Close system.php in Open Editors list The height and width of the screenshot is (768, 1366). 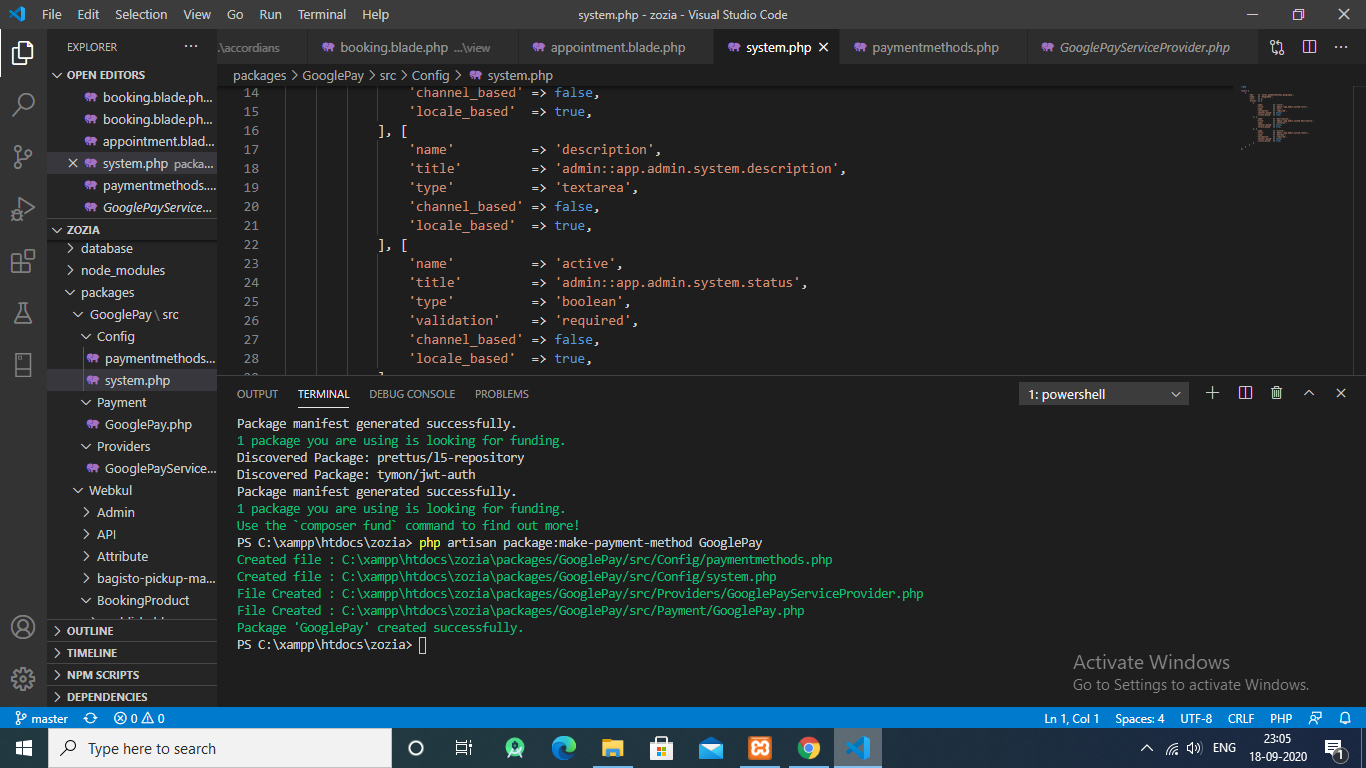tap(72, 163)
